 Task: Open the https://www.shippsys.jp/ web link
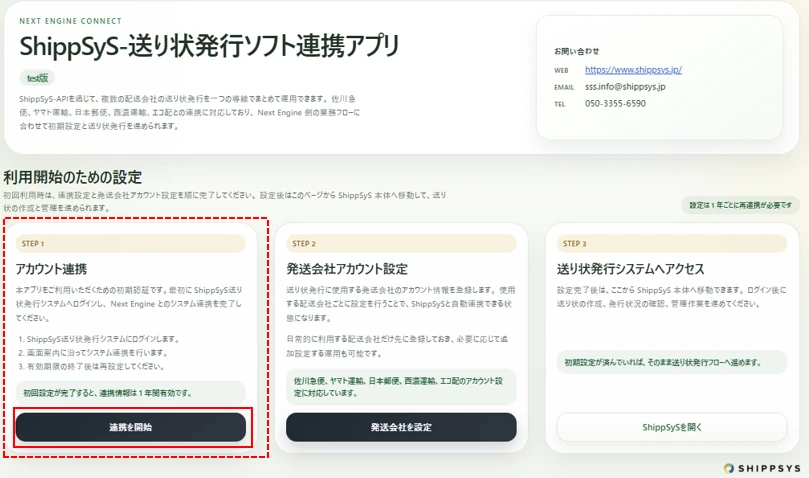633,70
